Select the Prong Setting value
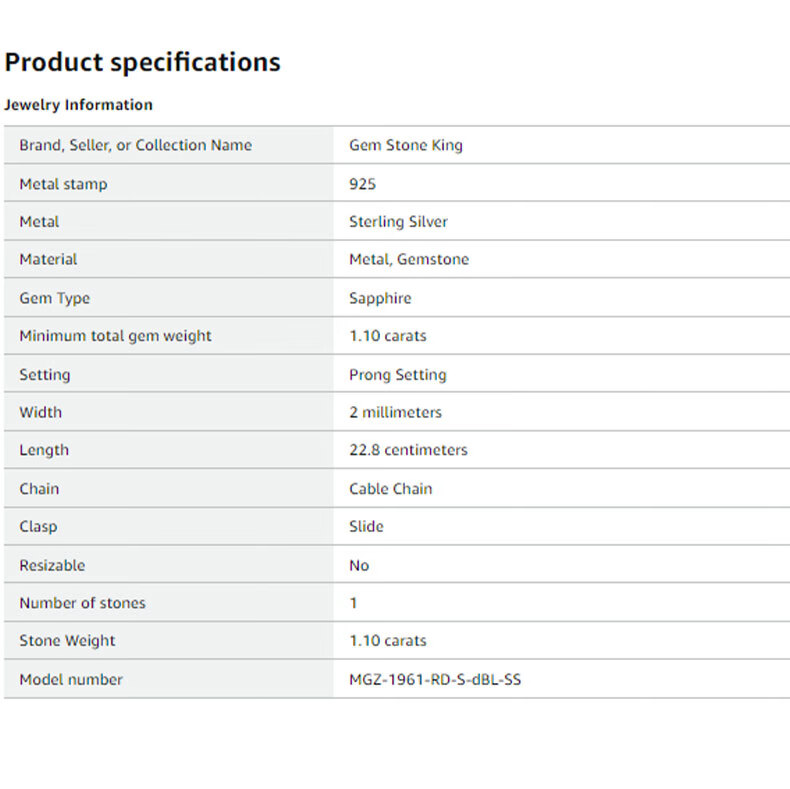 [397, 375]
